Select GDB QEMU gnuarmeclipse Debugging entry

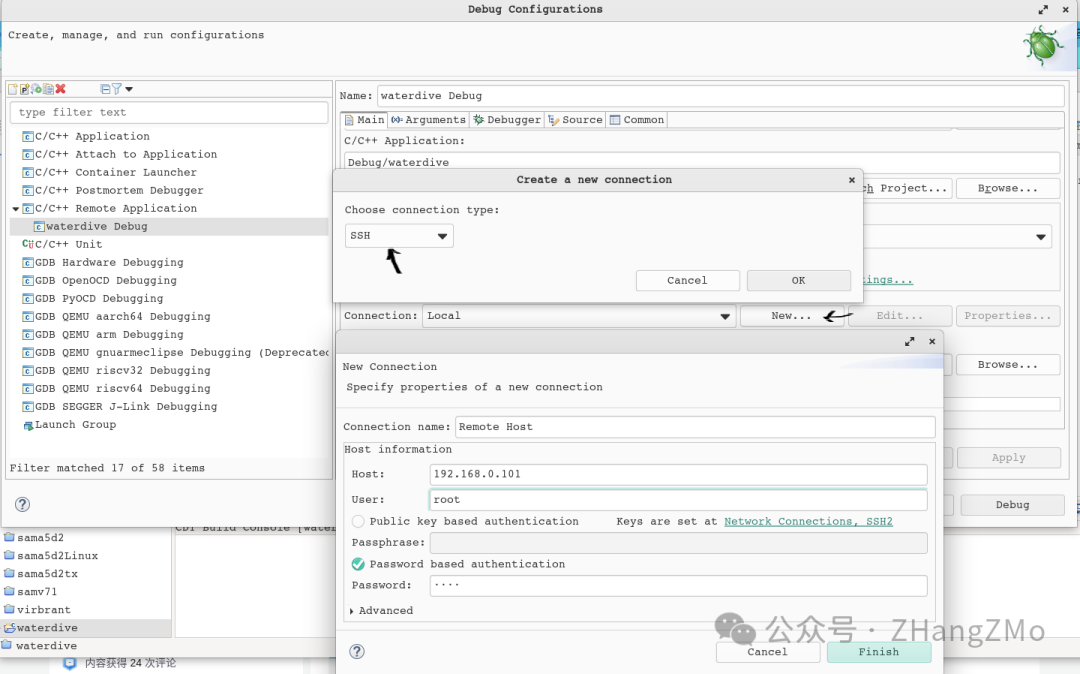[x=176, y=352]
